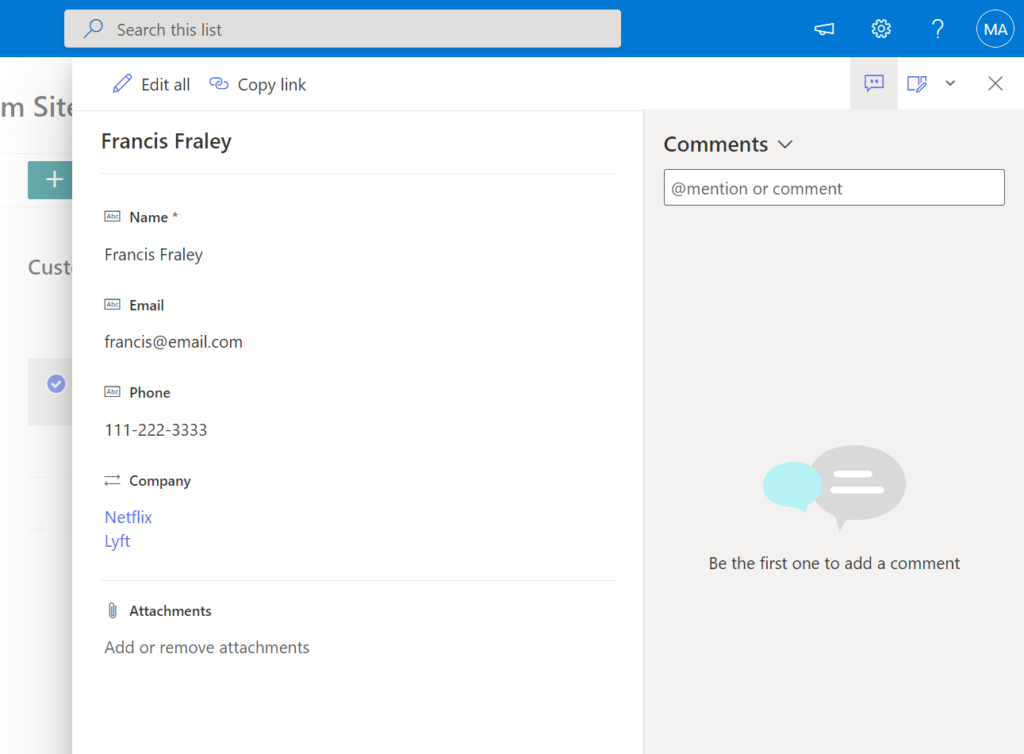Click the Email field text icon
Image resolution: width=1024 pixels, height=754 pixels.
(112, 304)
